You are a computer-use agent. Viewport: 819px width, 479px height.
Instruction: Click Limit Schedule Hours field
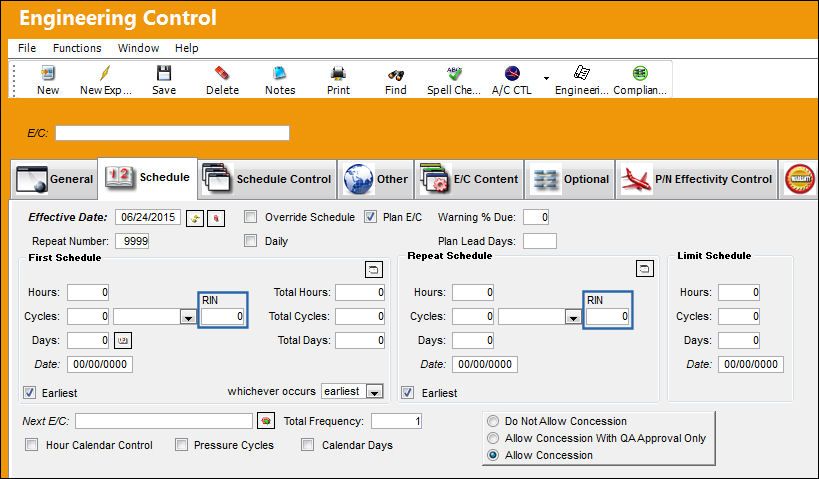point(739,293)
